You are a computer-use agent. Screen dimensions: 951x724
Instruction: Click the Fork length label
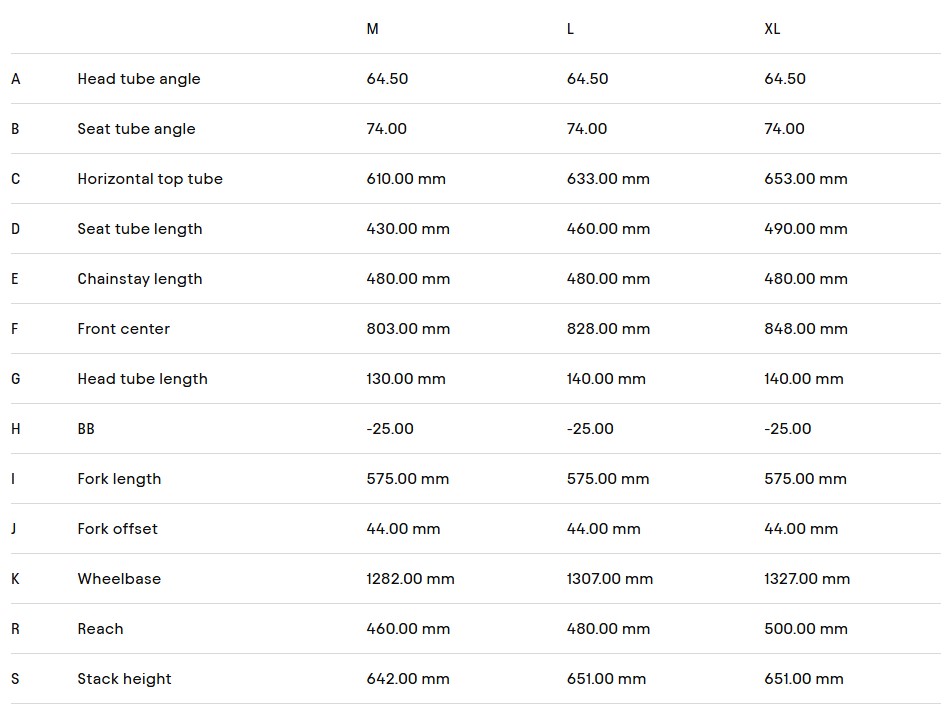[119, 479]
